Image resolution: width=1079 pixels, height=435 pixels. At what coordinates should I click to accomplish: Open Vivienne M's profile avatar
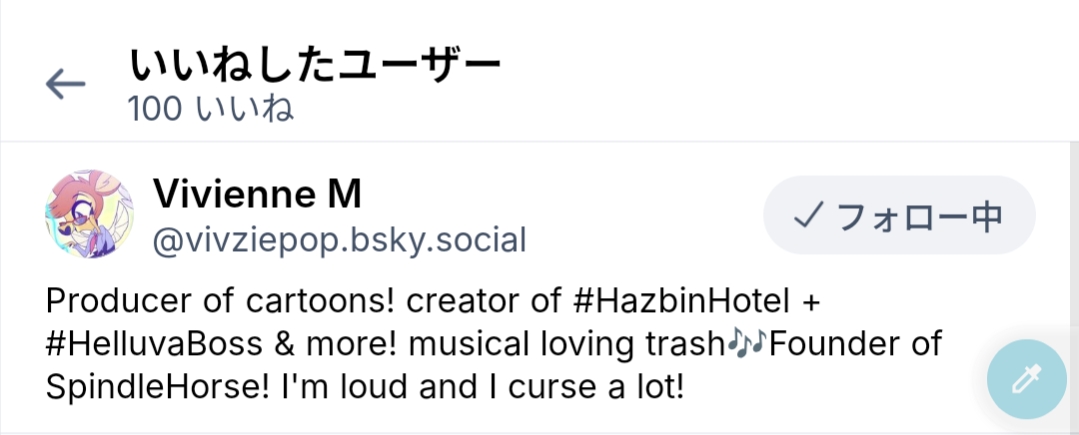click(90, 214)
